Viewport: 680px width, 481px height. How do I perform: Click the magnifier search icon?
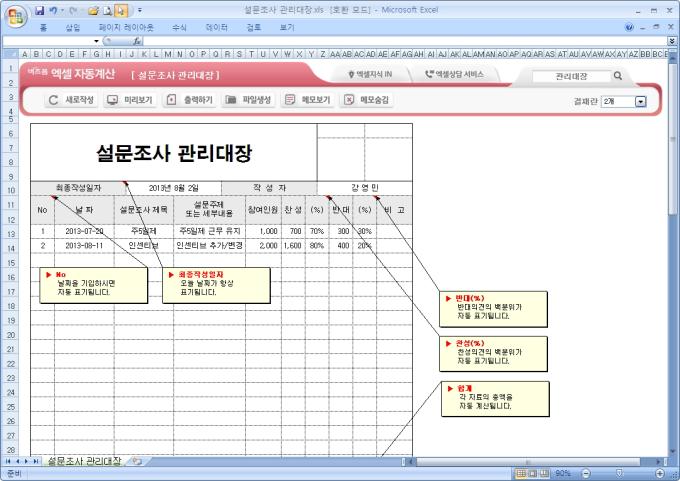tap(618, 76)
